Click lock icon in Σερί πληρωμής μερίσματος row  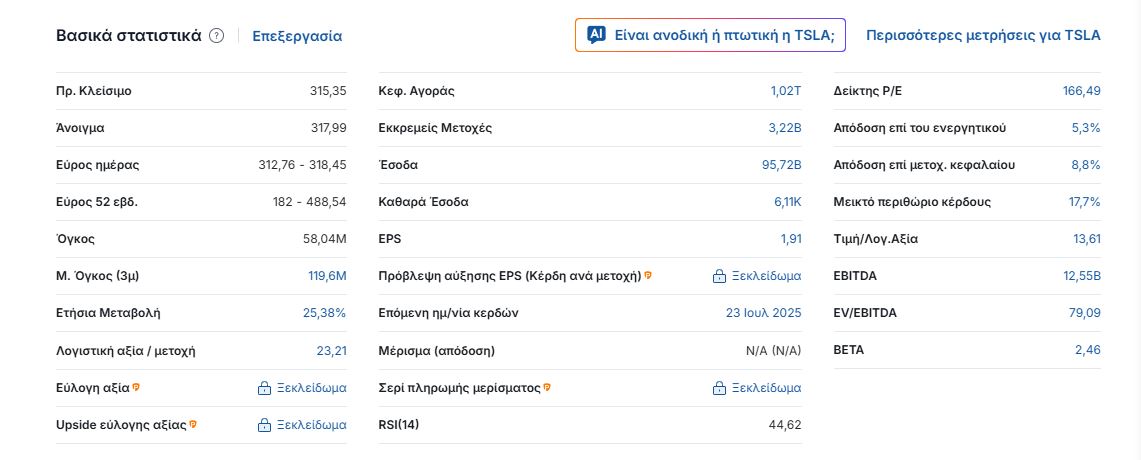719,388
